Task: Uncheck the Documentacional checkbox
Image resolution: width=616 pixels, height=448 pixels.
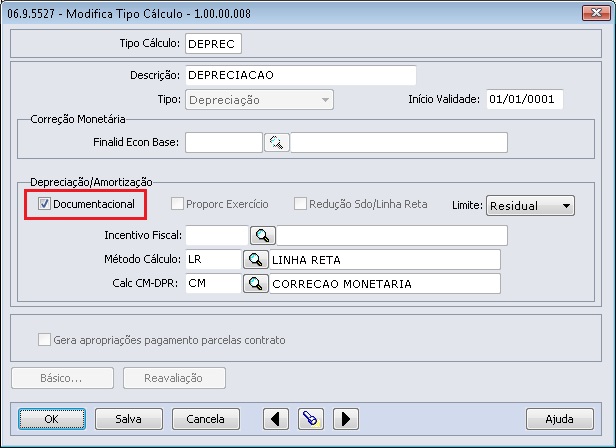Action: tap(44, 204)
